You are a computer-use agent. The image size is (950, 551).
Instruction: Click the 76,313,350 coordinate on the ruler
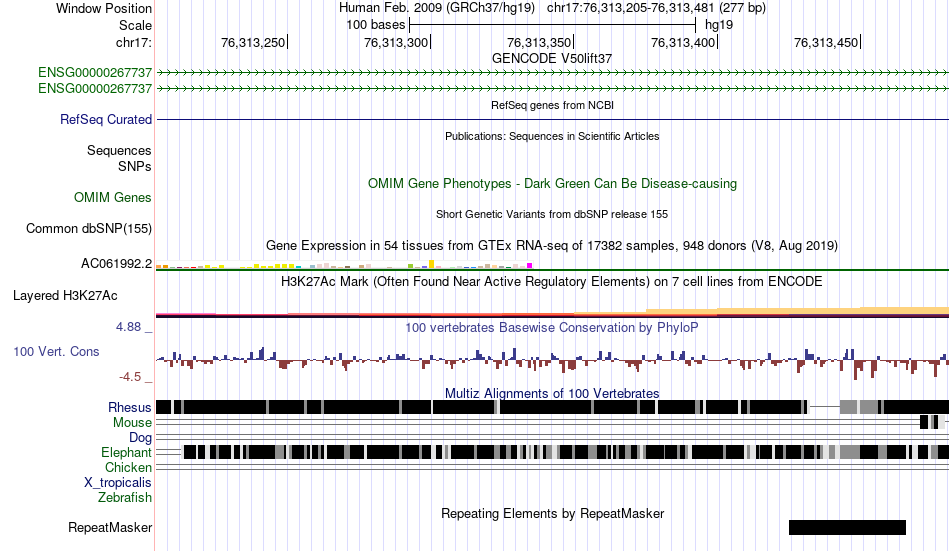[x=539, y=42]
